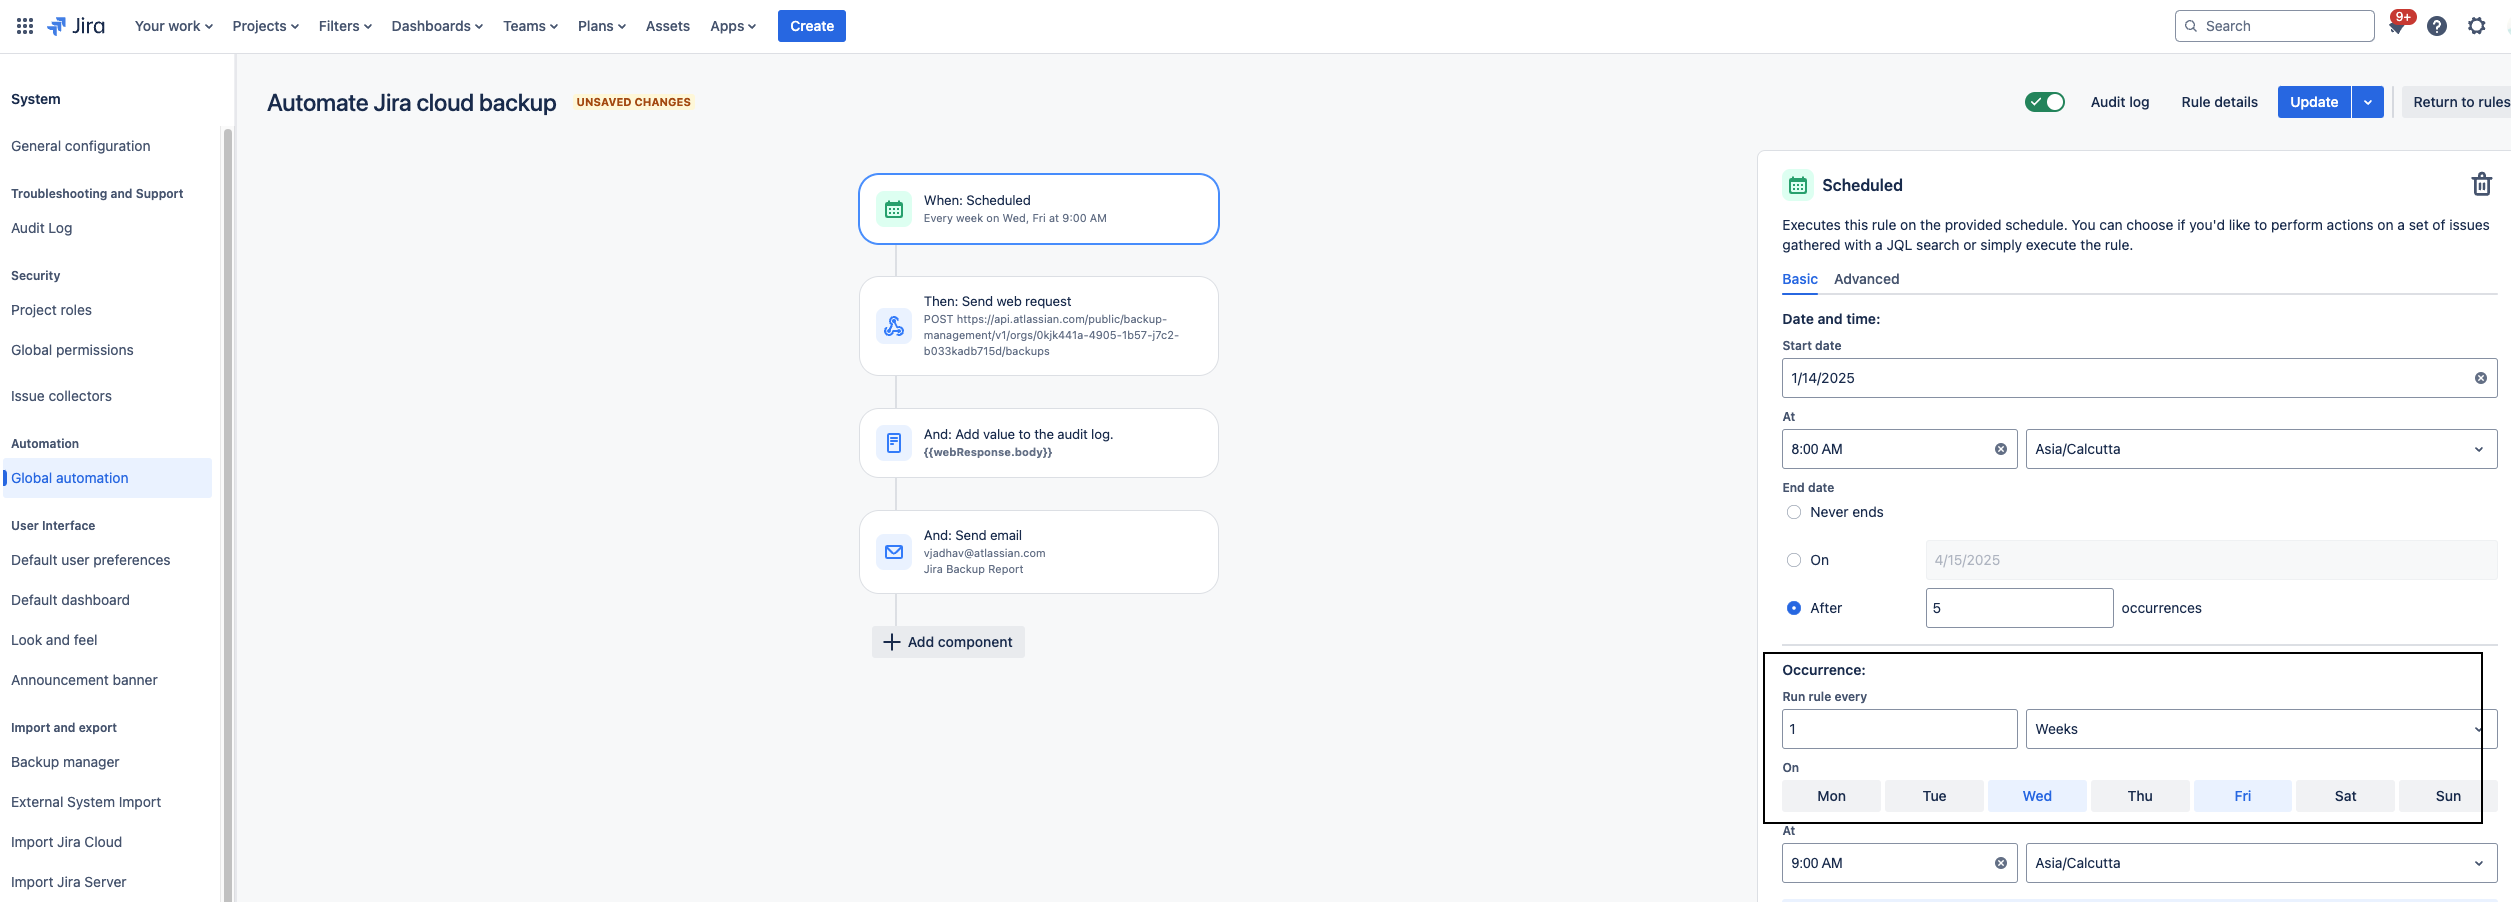Open the Plans dropdown

602,26
